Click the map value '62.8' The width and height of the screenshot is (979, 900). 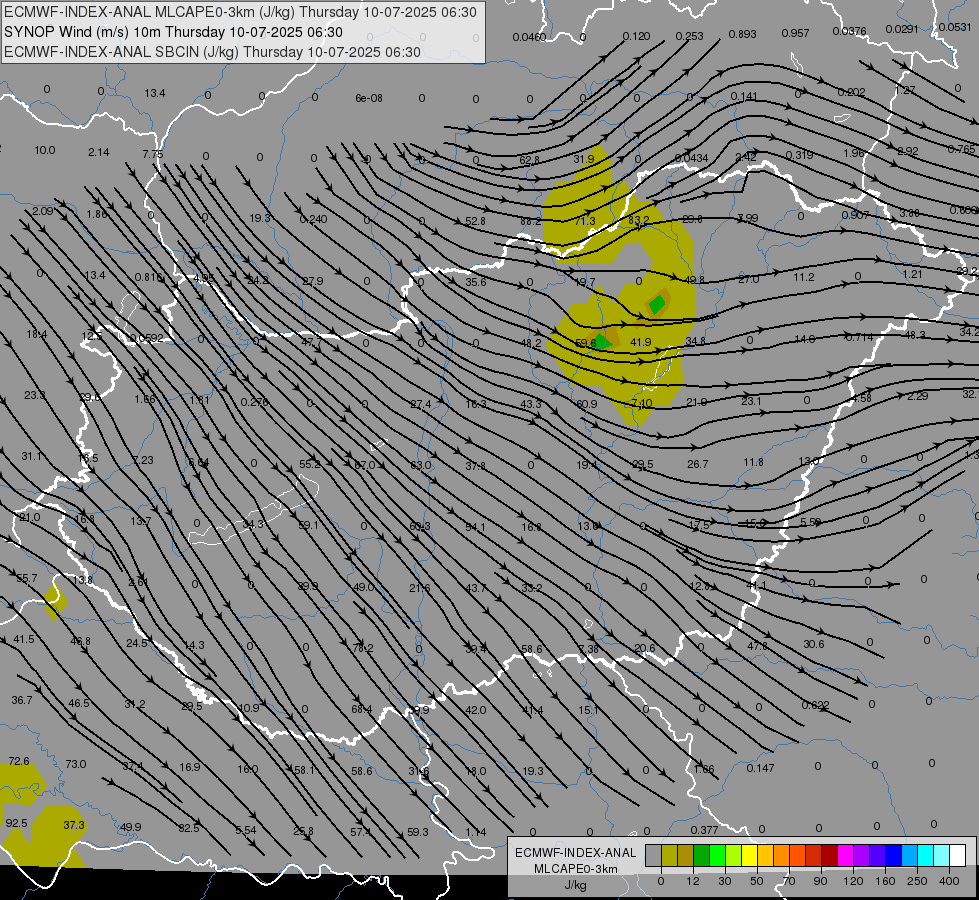click(x=529, y=161)
